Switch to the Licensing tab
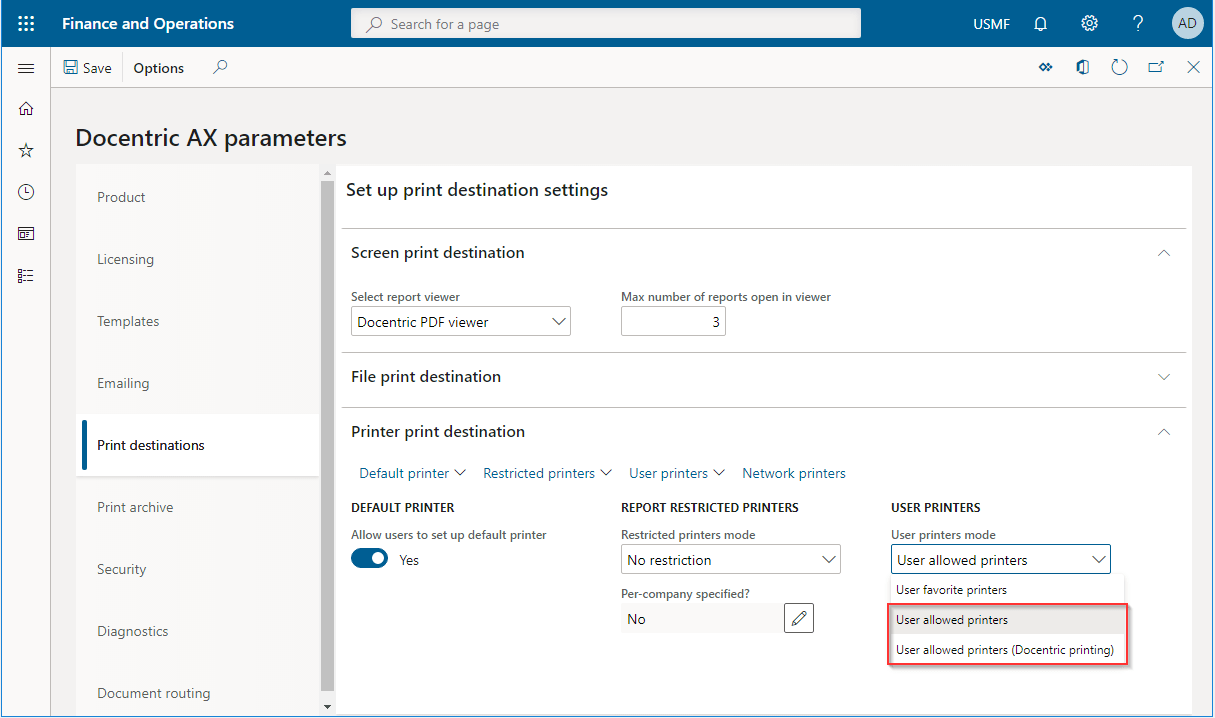The width and height of the screenshot is (1215, 718). 198,259
